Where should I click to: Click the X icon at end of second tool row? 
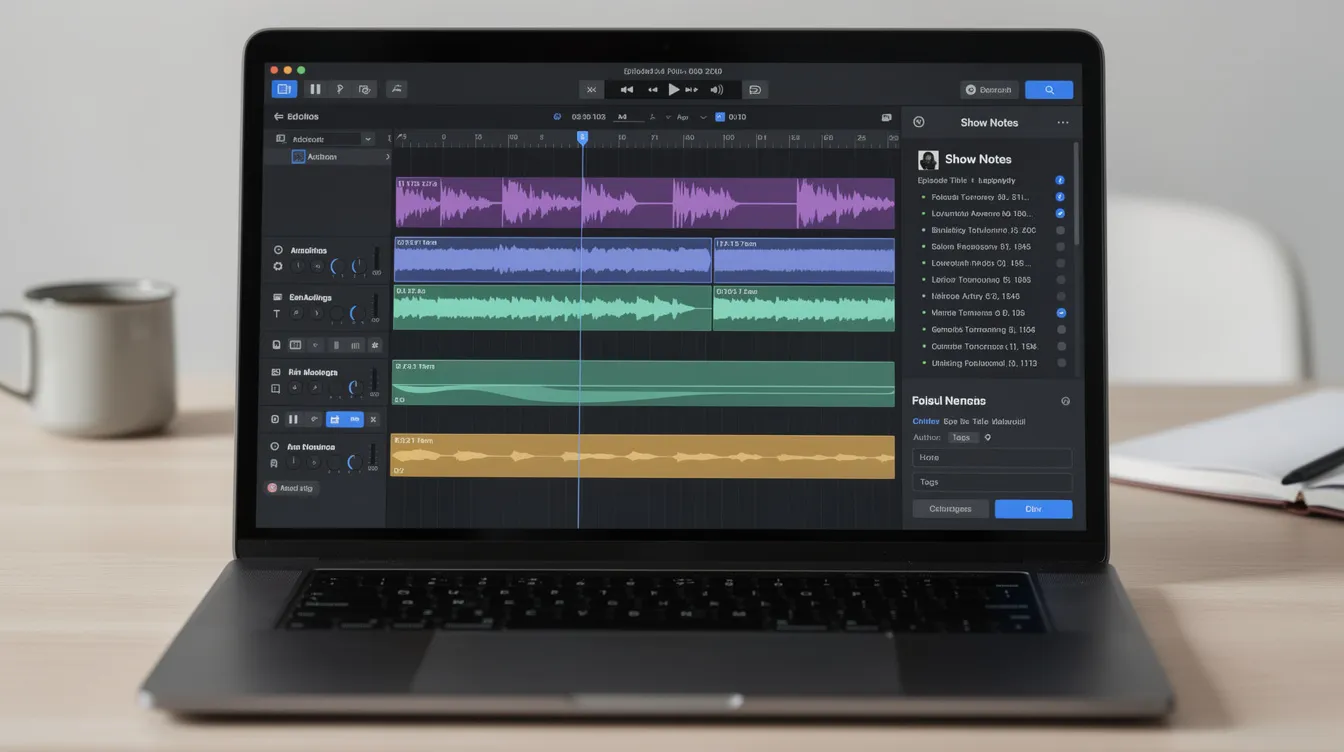[373, 420]
